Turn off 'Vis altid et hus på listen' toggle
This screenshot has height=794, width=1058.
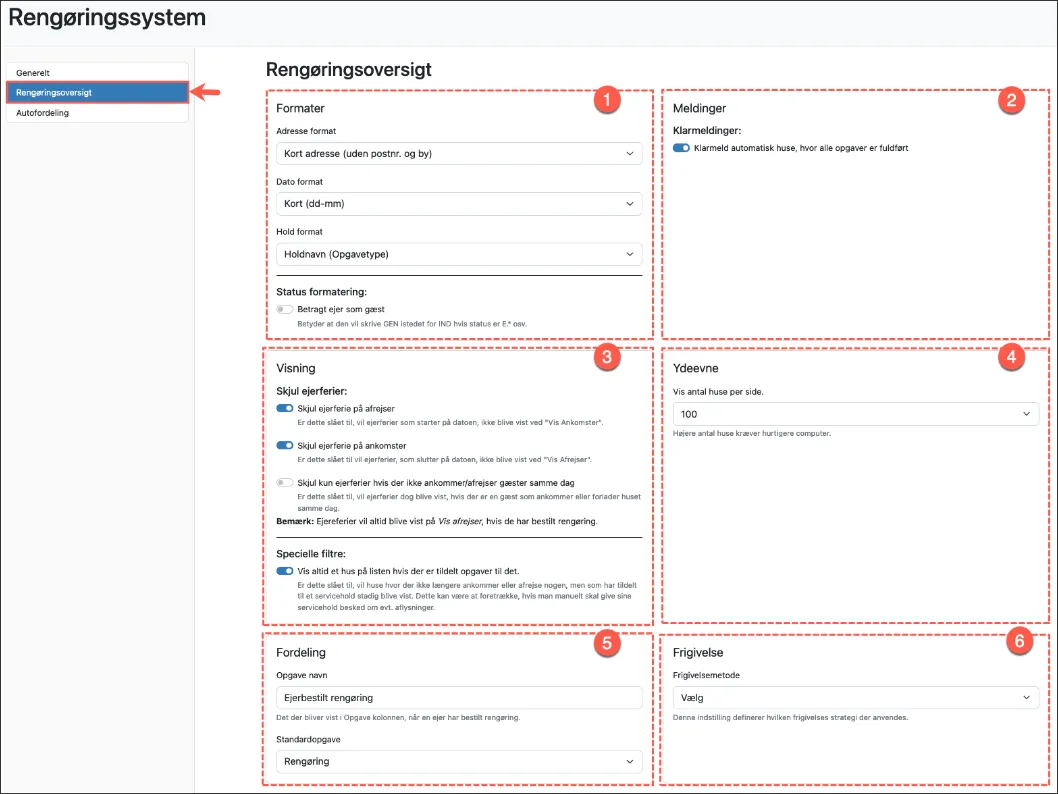(x=285, y=571)
